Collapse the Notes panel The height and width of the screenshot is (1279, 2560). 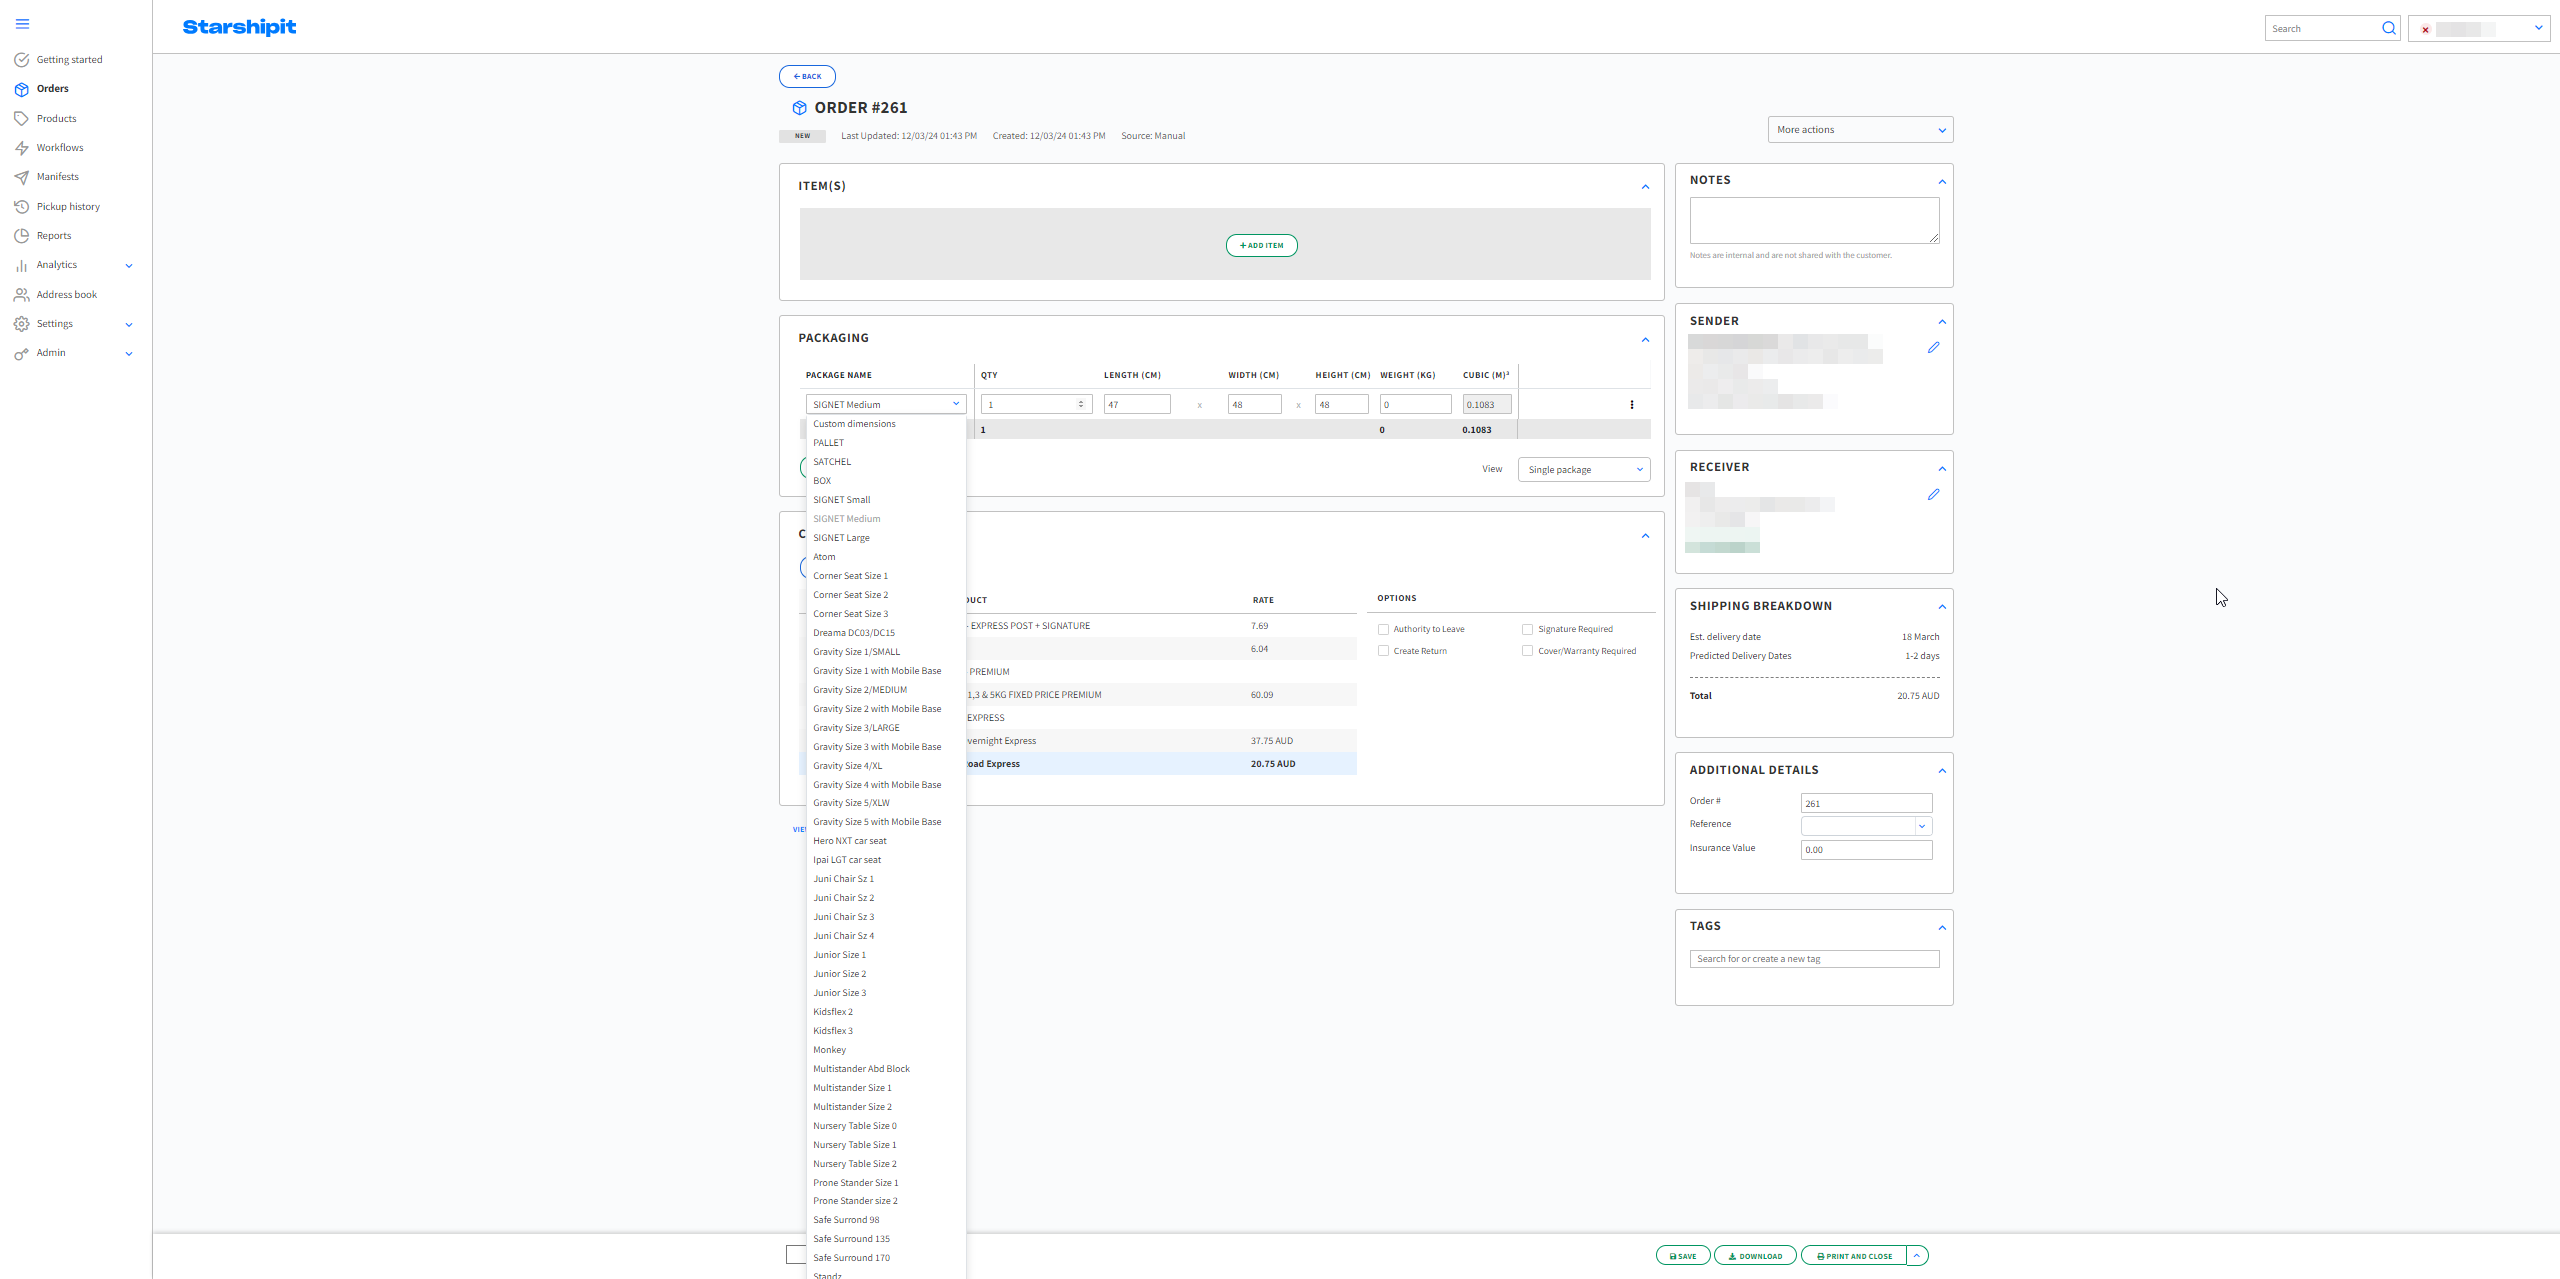[x=1942, y=182]
